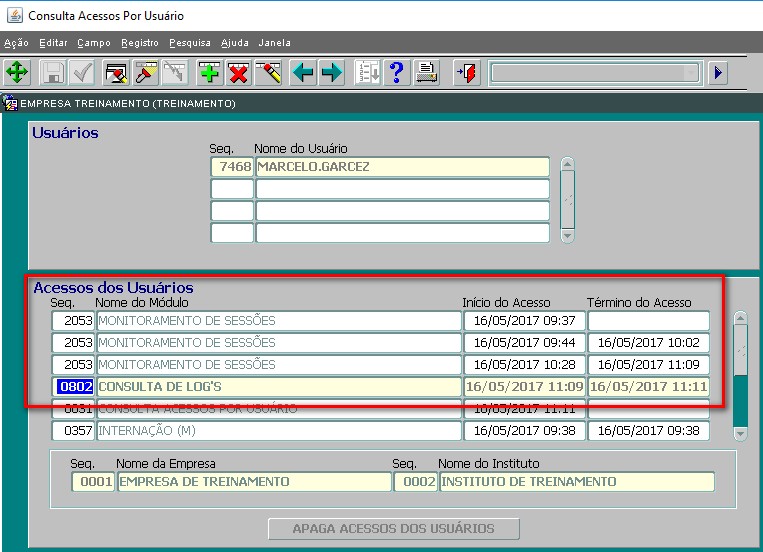Click the third empty Nome do Usuário field

coord(402,233)
